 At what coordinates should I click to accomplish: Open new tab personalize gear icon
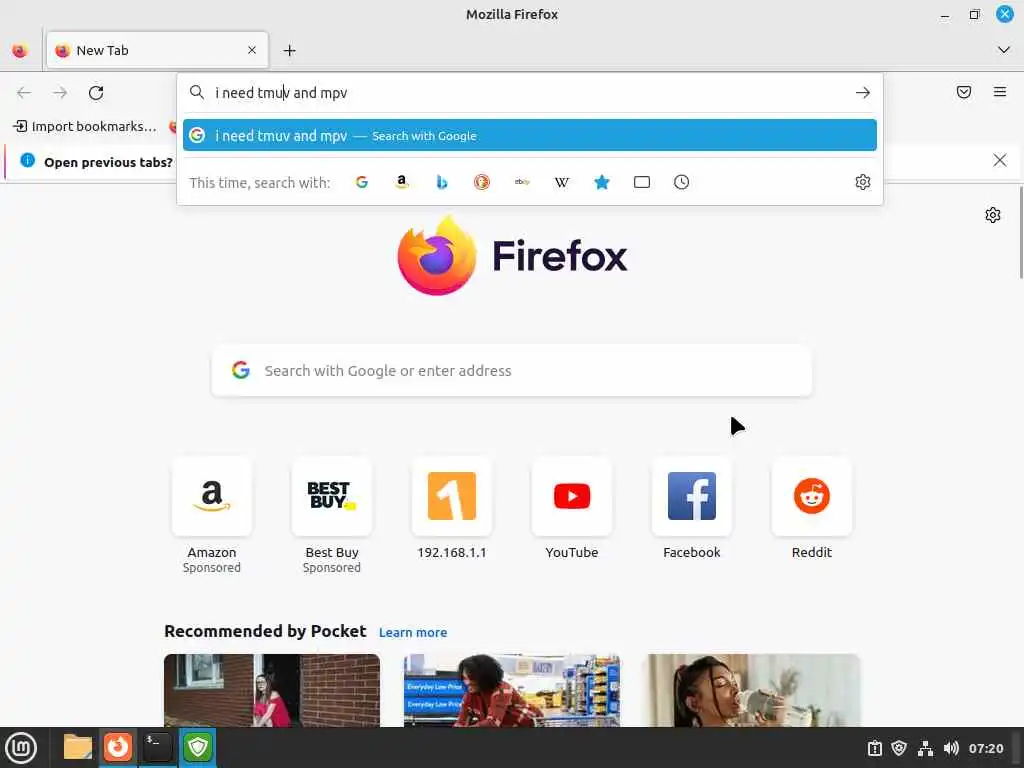point(993,215)
